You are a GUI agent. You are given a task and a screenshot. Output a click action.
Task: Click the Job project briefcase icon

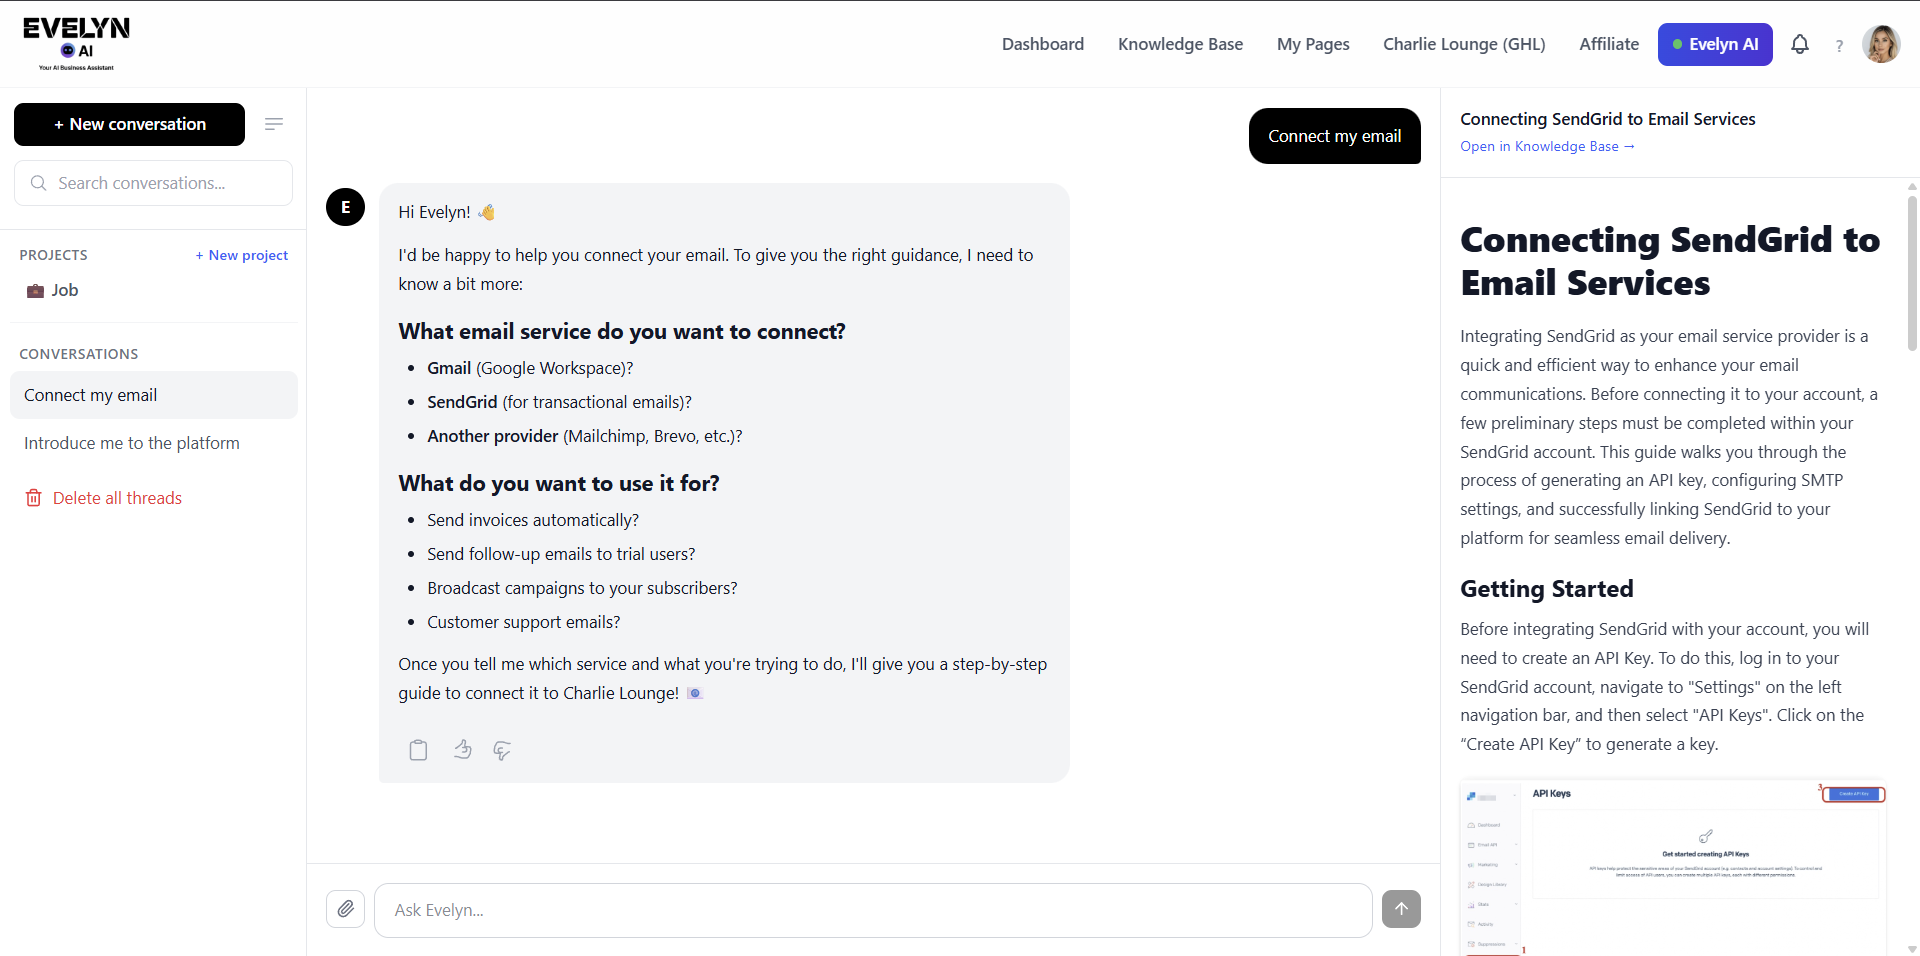click(x=35, y=291)
